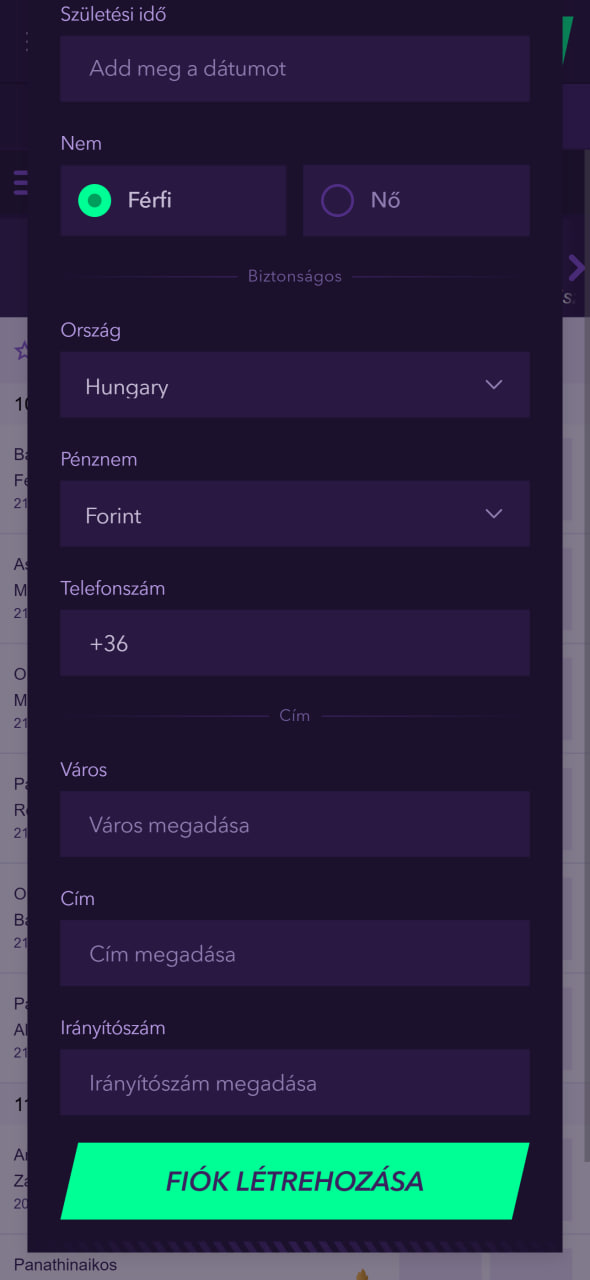
Task: Open the hamburger menu behind the form
Action: (x=19, y=183)
